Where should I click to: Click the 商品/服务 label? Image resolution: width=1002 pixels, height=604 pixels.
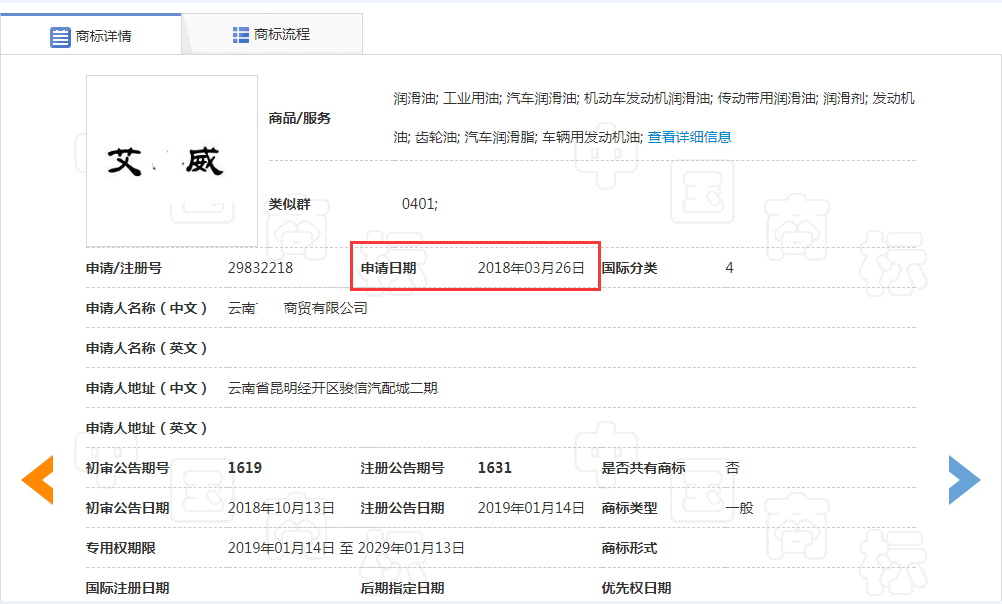pyautogui.click(x=300, y=118)
